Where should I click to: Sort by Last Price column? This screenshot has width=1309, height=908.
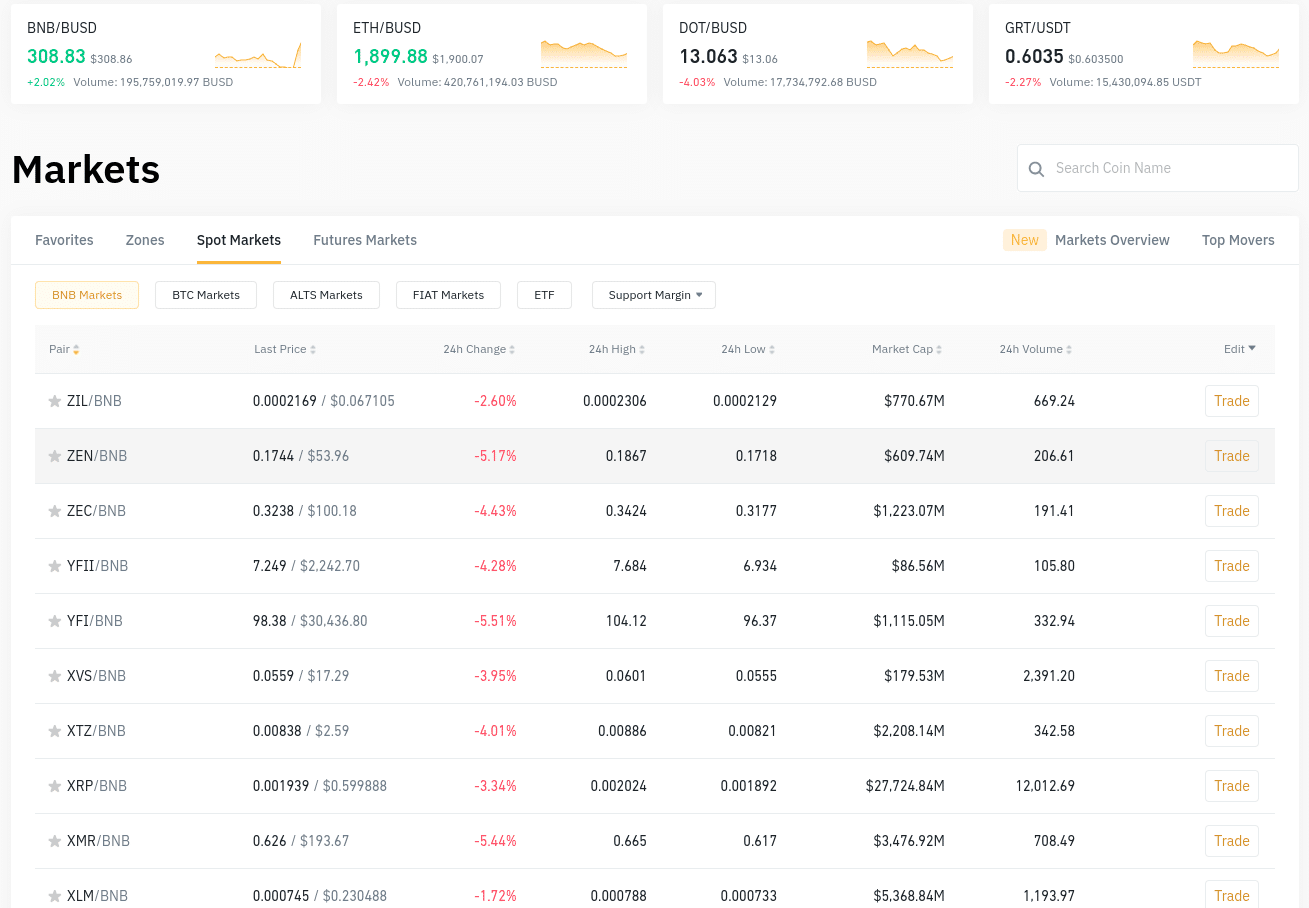point(285,349)
